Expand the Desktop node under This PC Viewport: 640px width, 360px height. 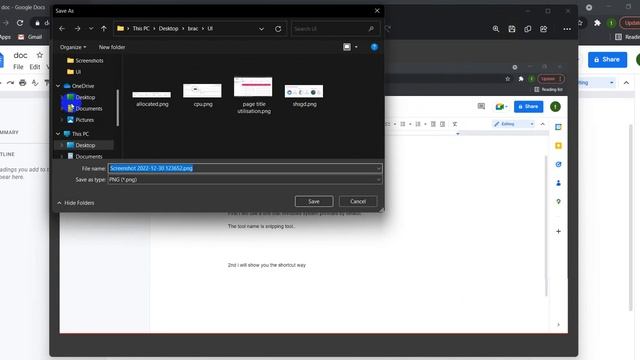tap(62, 145)
